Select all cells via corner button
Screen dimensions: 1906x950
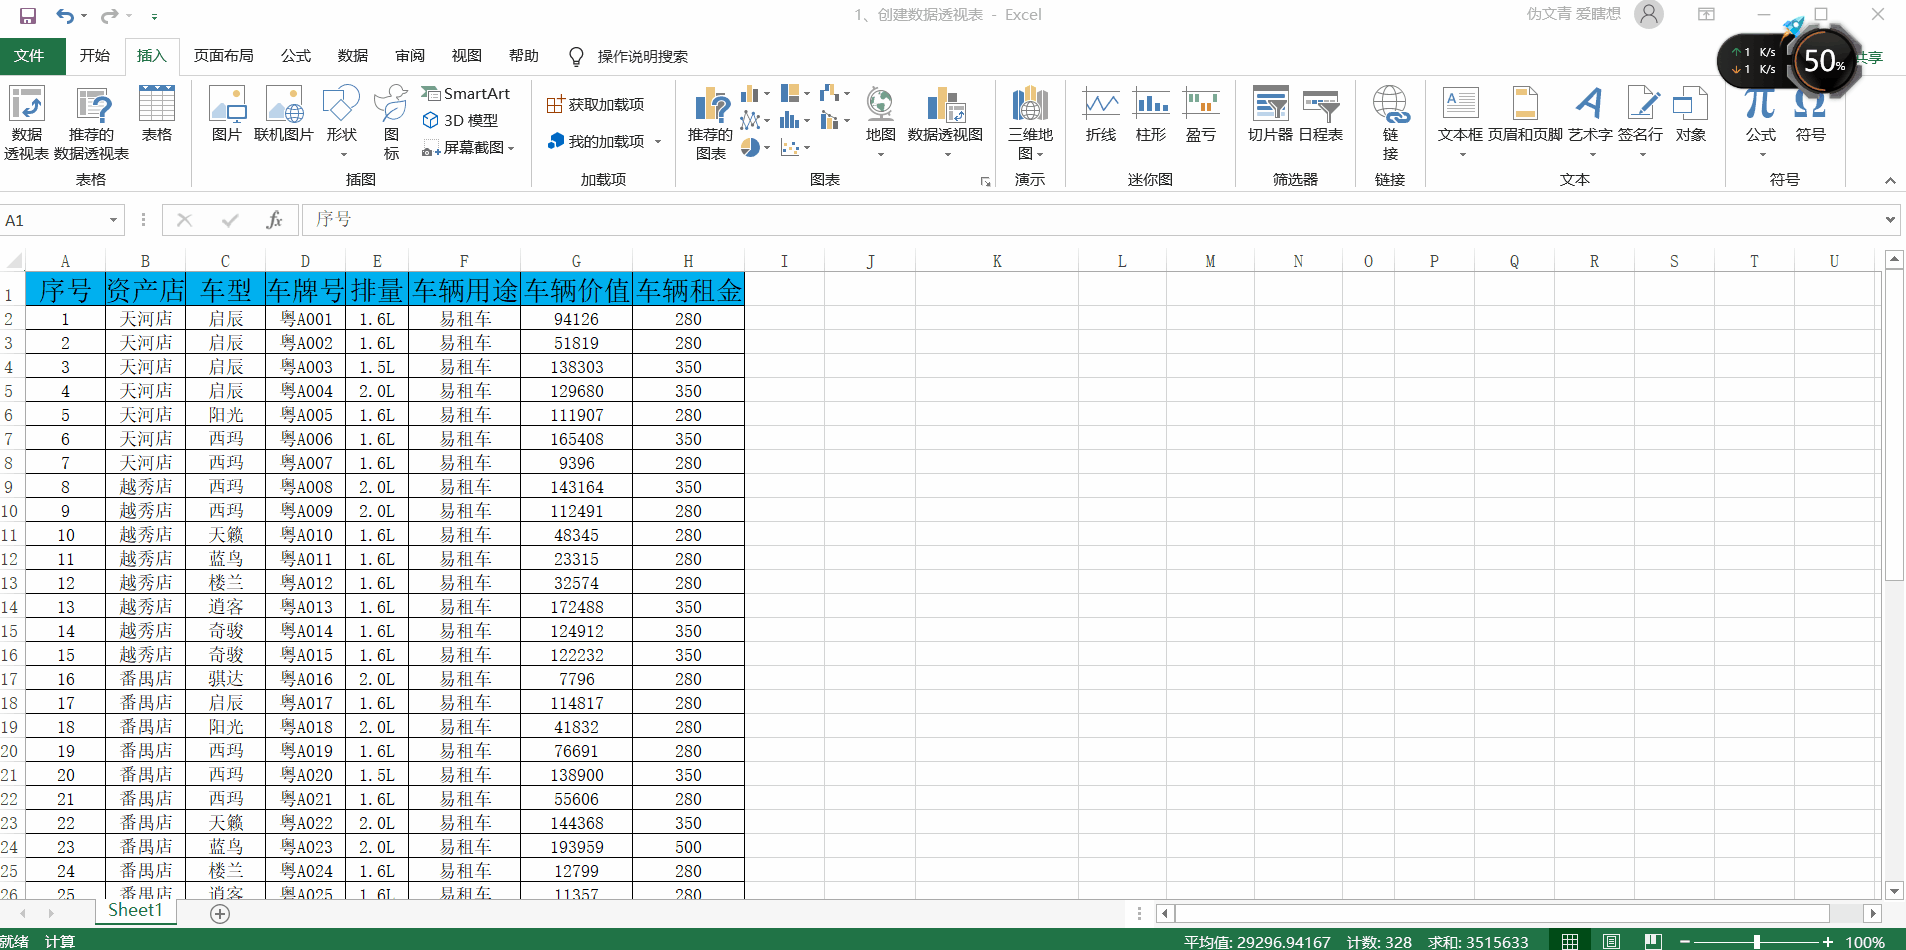[13, 262]
